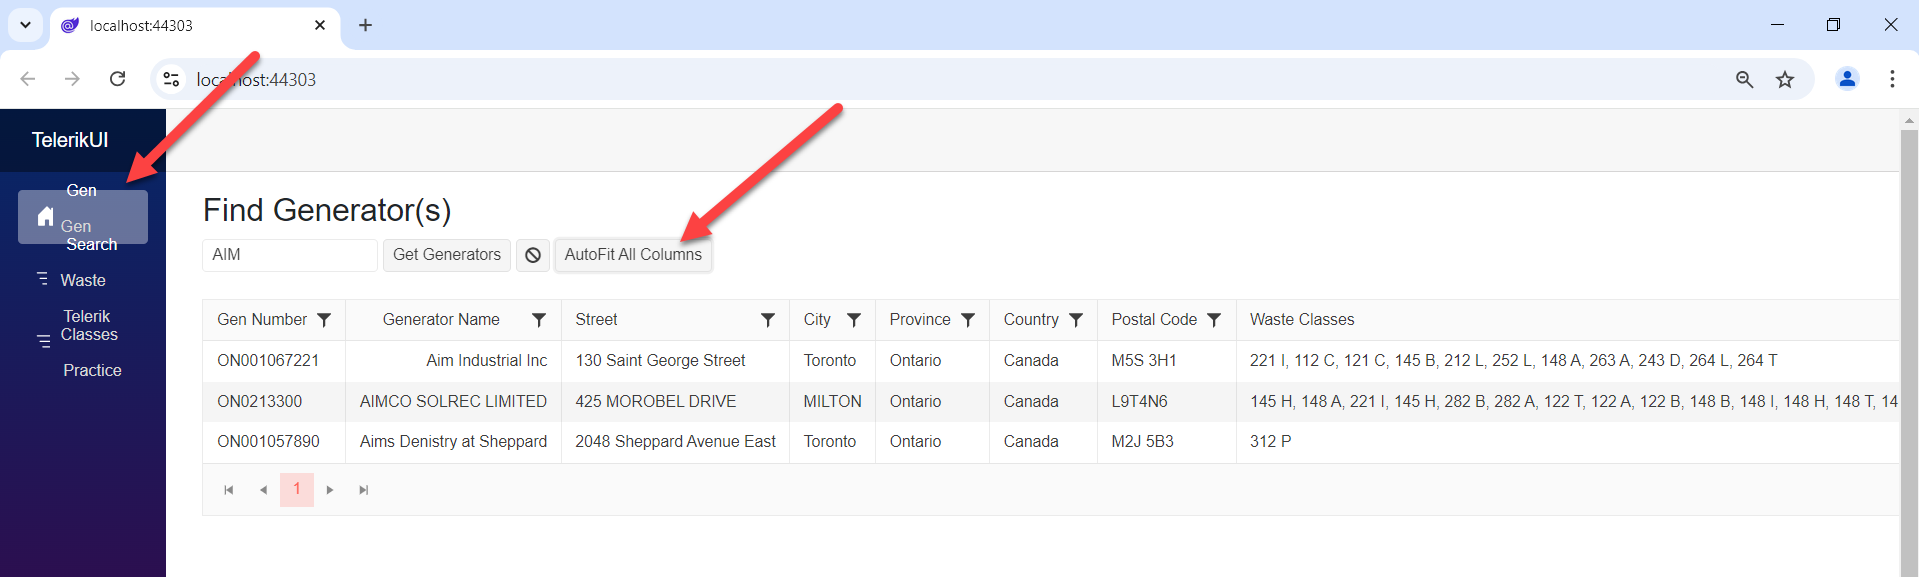Image resolution: width=1919 pixels, height=577 pixels.
Task: Open the browser zoom indicator
Action: [x=1745, y=79]
